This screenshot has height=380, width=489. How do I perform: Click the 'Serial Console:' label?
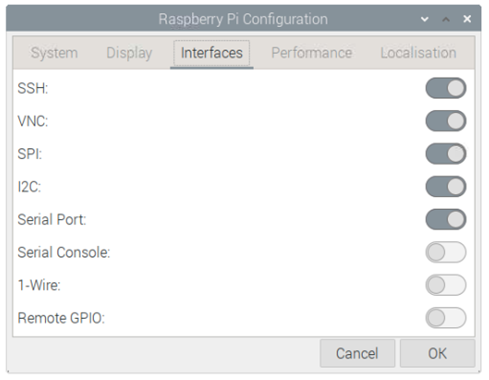pyautogui.click(x=64, y=252)
